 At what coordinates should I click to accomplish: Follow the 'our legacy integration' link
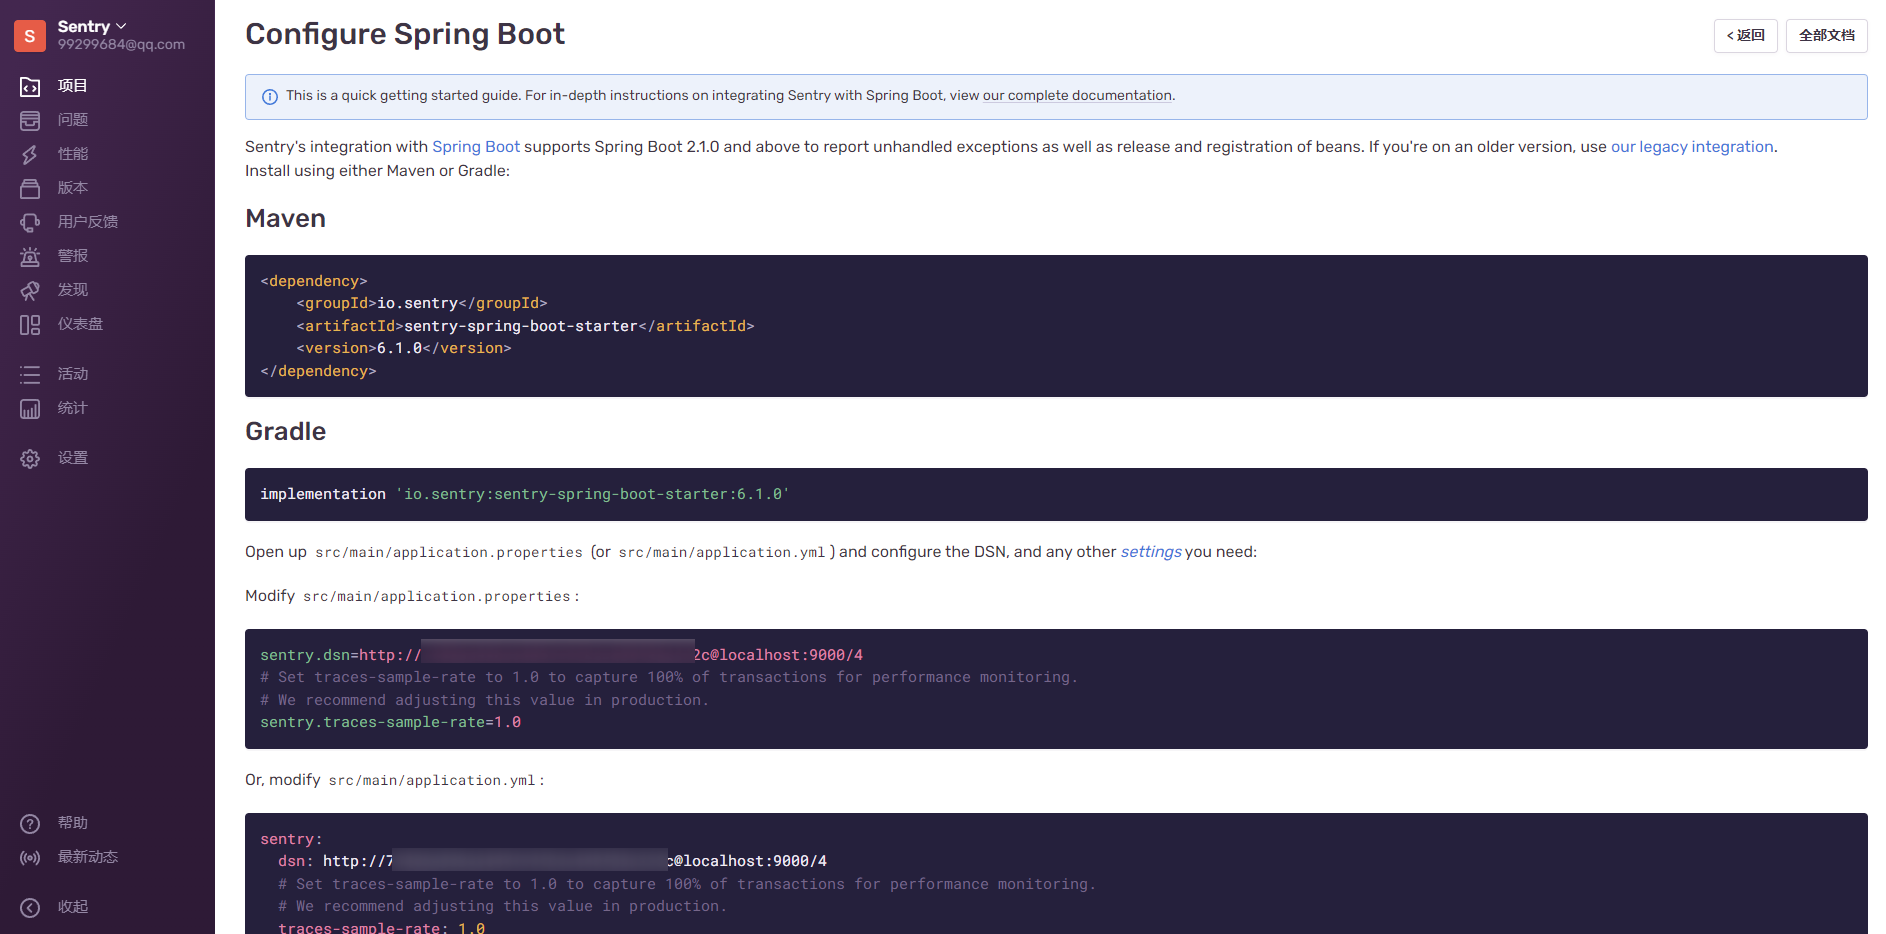pos(1691,147)
